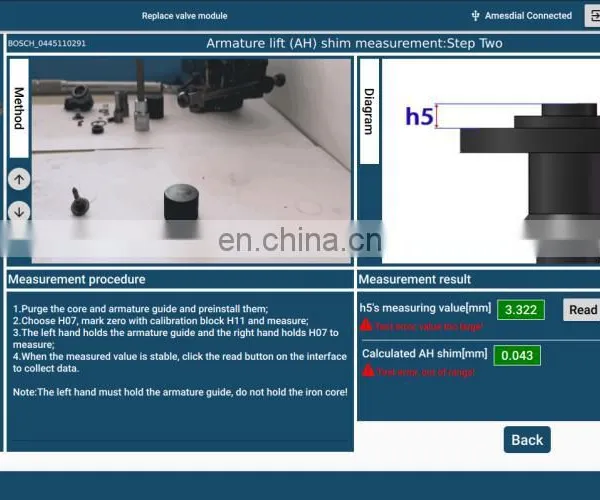This screenshot has height=500, width=600.
Task: Click the red error text under AH shim
Action: pyautogui.click(x=426, y=372)
